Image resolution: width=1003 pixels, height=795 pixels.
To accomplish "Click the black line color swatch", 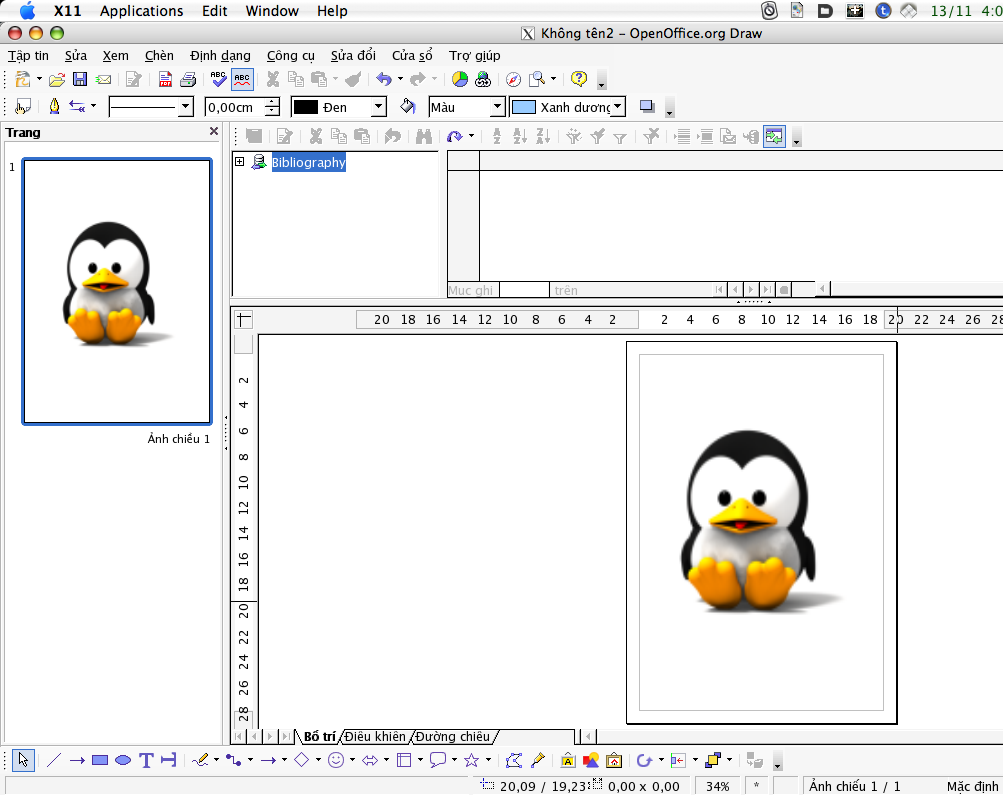I will tap(305, 107).
